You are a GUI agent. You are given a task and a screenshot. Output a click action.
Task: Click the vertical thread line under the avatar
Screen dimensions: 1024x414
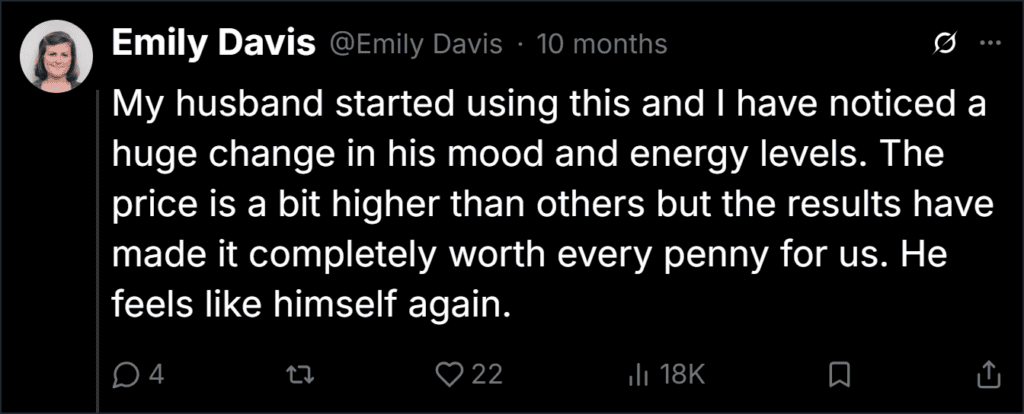click(x=98, y=252)
